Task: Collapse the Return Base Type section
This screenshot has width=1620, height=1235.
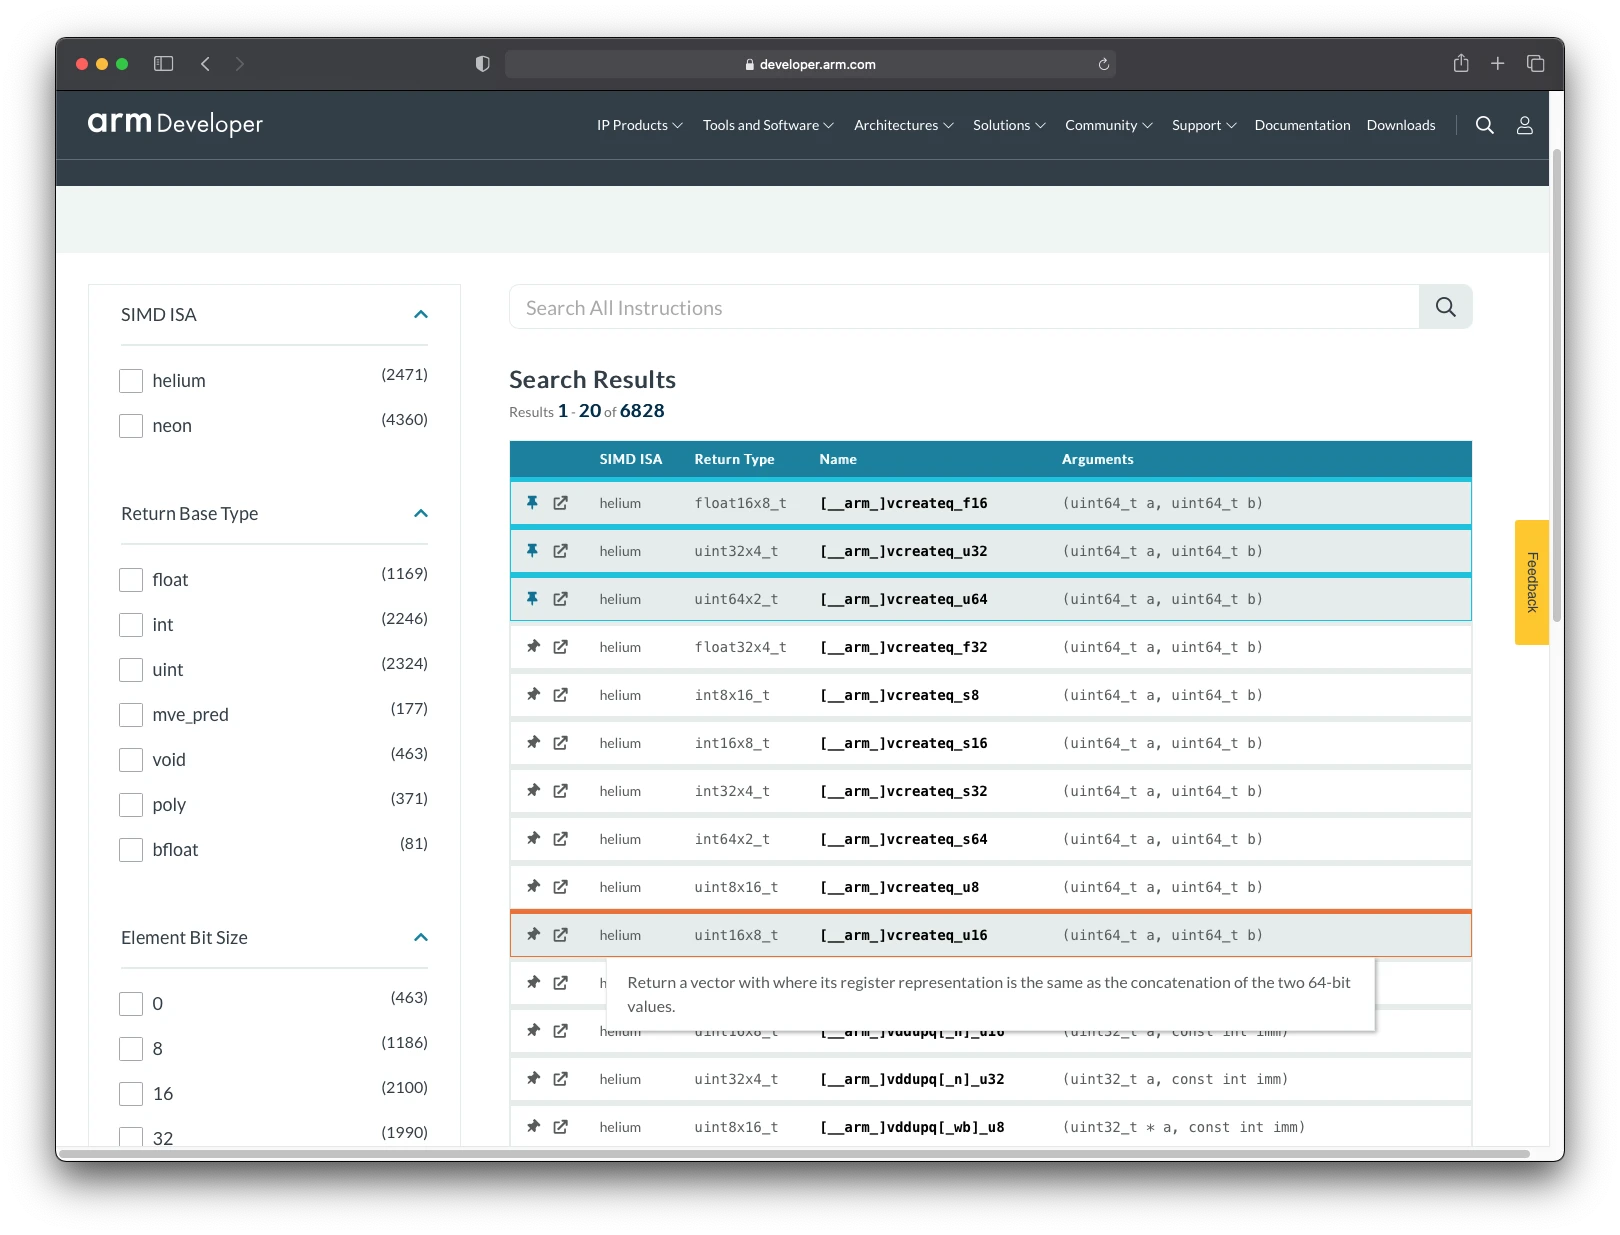Action: (x=421, y=514)
